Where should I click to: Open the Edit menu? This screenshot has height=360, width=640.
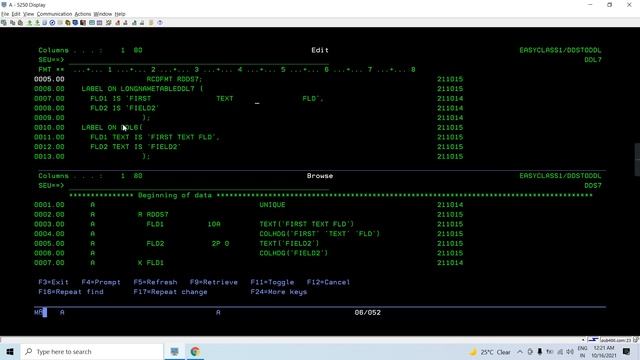[x=16, y=14]
